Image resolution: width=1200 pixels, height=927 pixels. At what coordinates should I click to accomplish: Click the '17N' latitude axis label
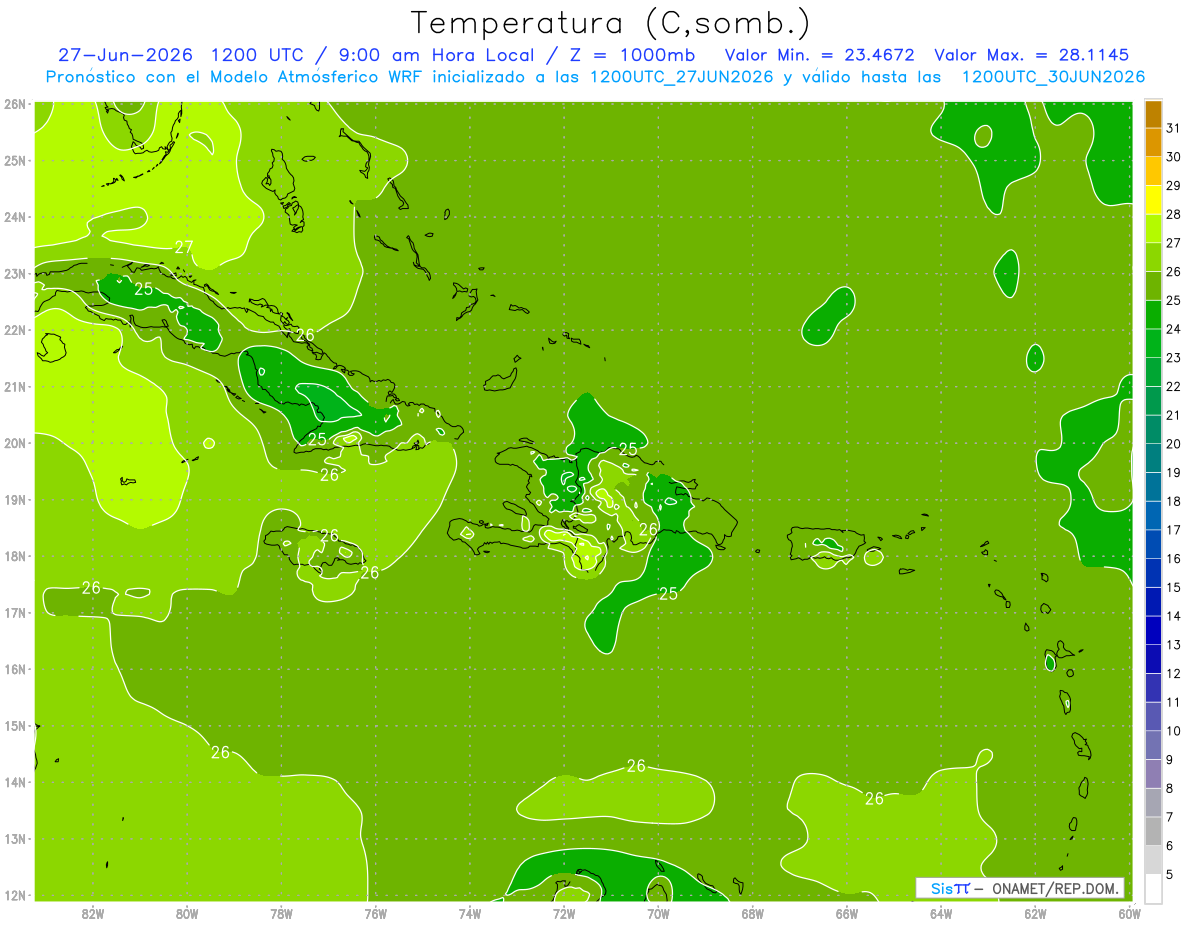click(15, 612)
